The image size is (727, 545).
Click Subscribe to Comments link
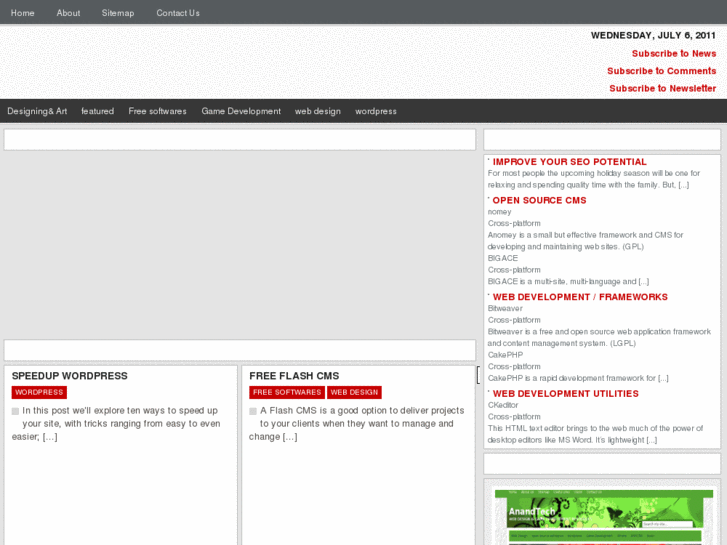[662, 71]
